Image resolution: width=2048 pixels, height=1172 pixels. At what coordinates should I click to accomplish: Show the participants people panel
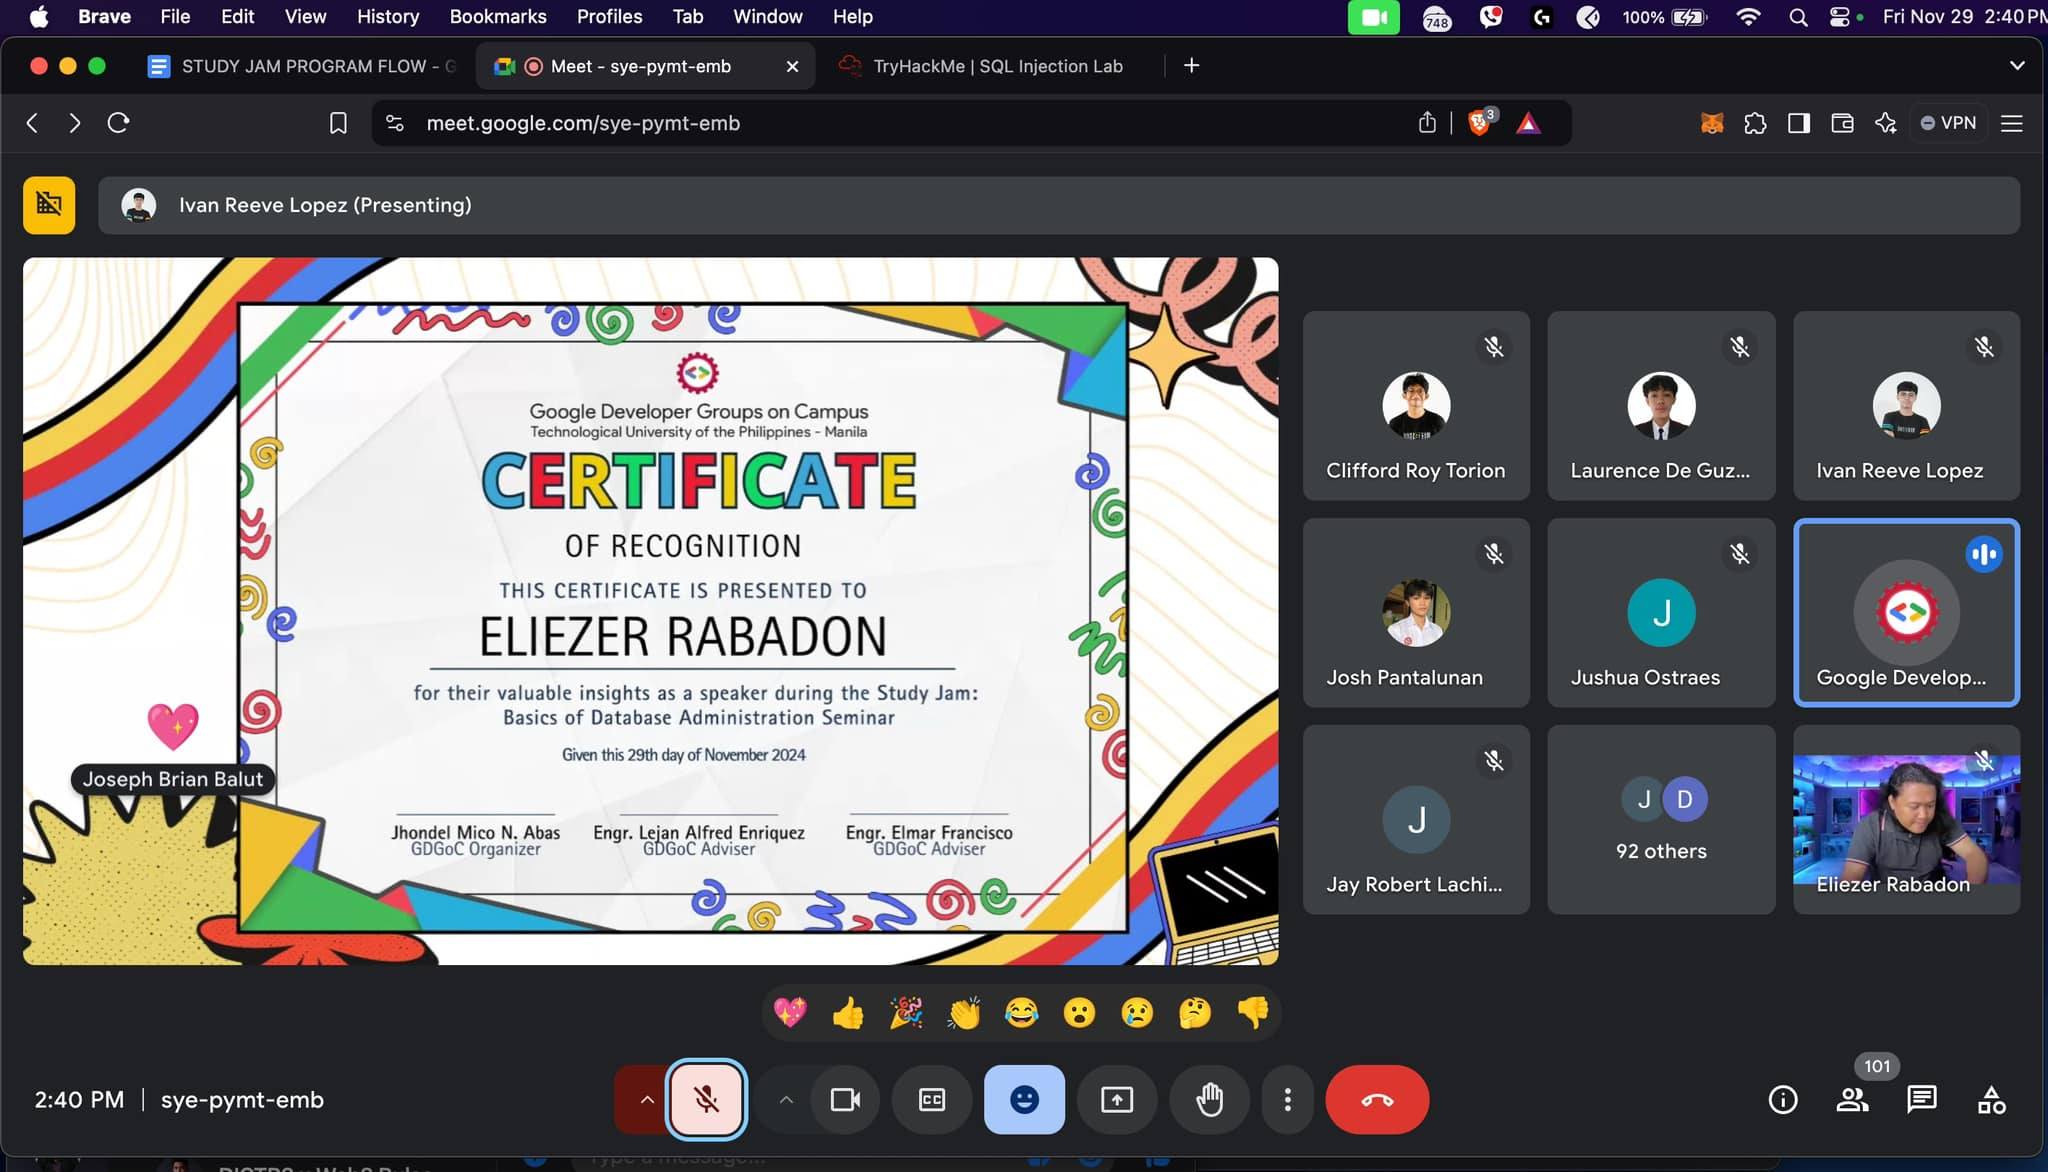(x=1852, y=1100)
